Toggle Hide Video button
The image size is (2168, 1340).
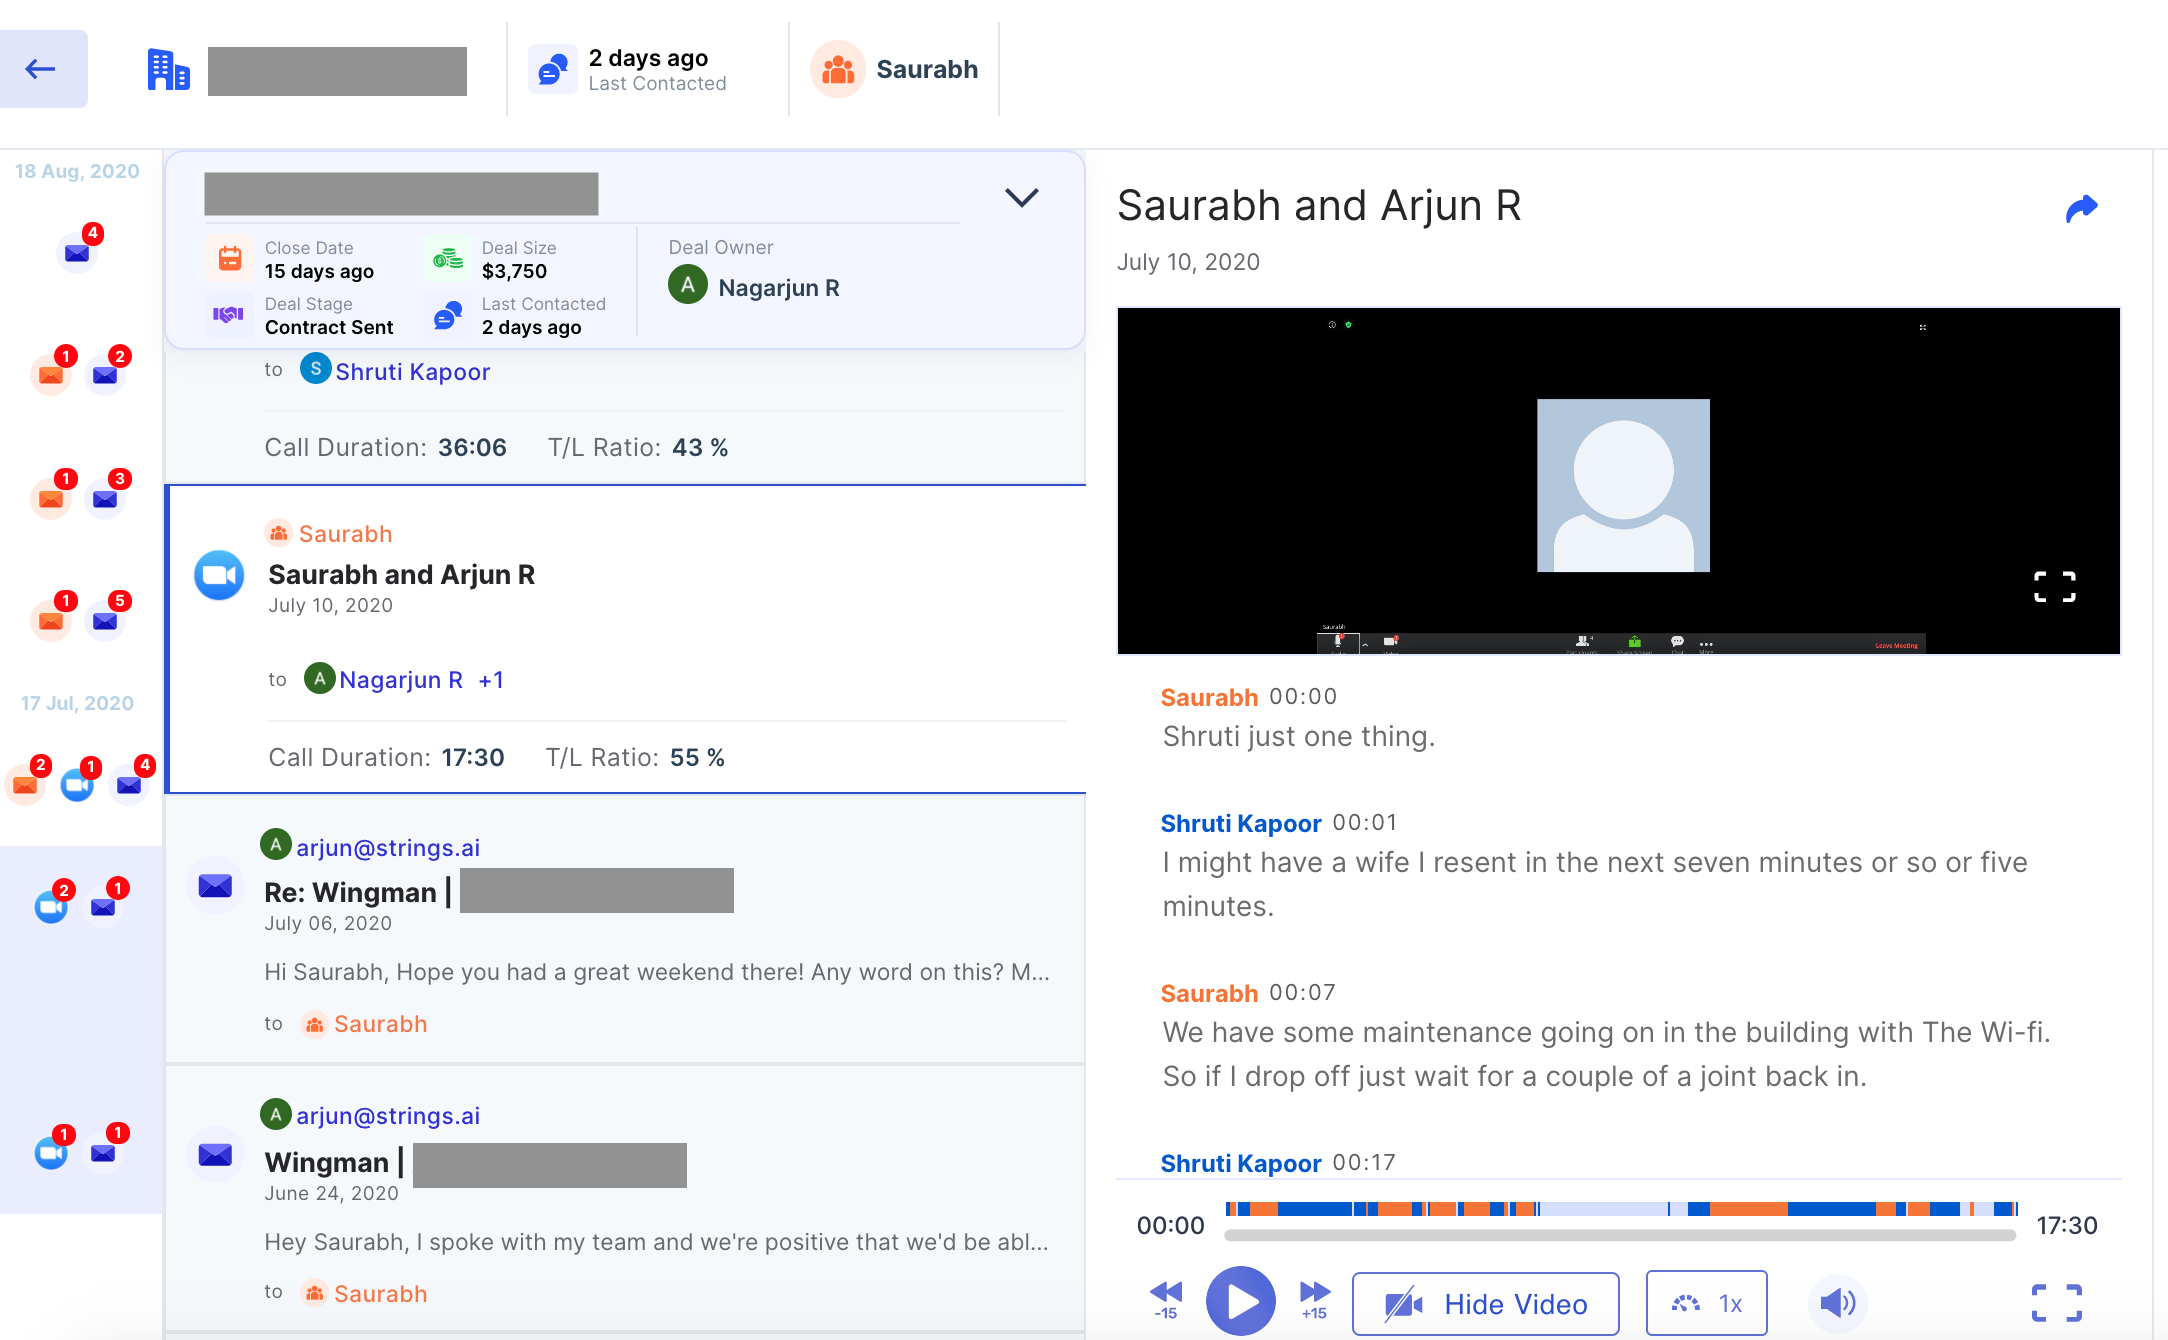(1485, 1303)
